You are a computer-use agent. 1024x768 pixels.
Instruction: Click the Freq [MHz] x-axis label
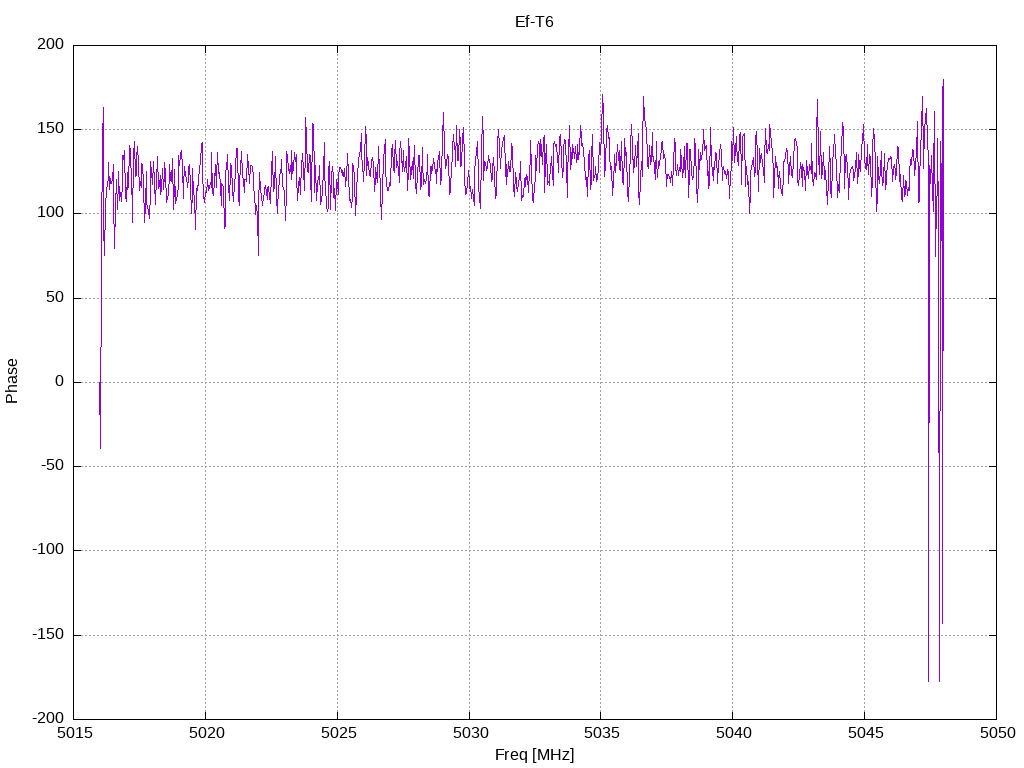coord(534,755)
